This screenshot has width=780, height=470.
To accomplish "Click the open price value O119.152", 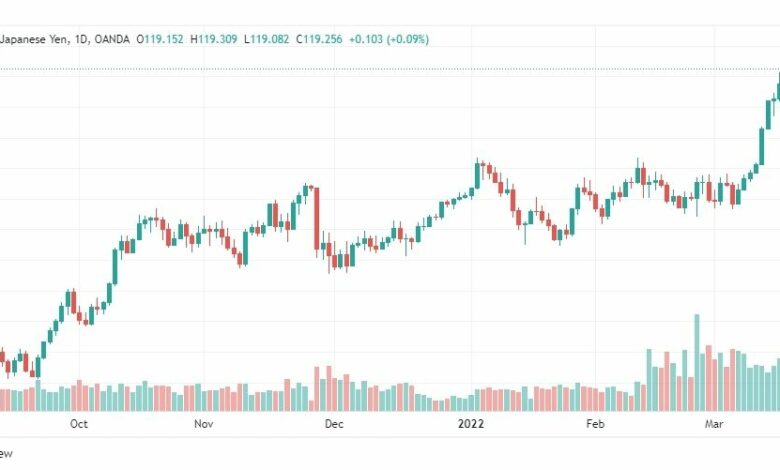I will (x=160, y=39).
